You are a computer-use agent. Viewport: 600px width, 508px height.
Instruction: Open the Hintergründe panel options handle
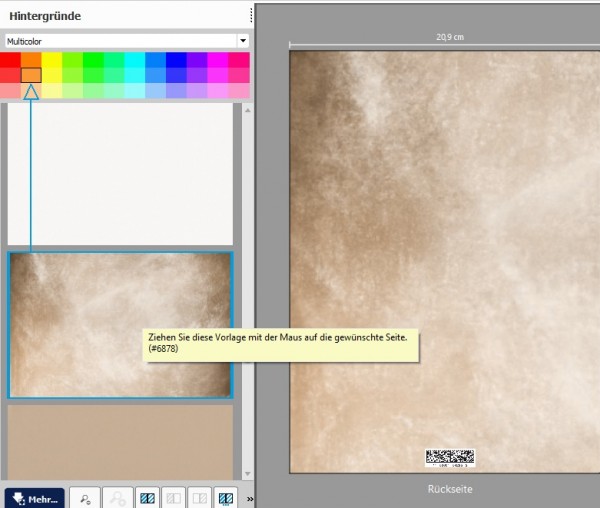click(248, 16)
